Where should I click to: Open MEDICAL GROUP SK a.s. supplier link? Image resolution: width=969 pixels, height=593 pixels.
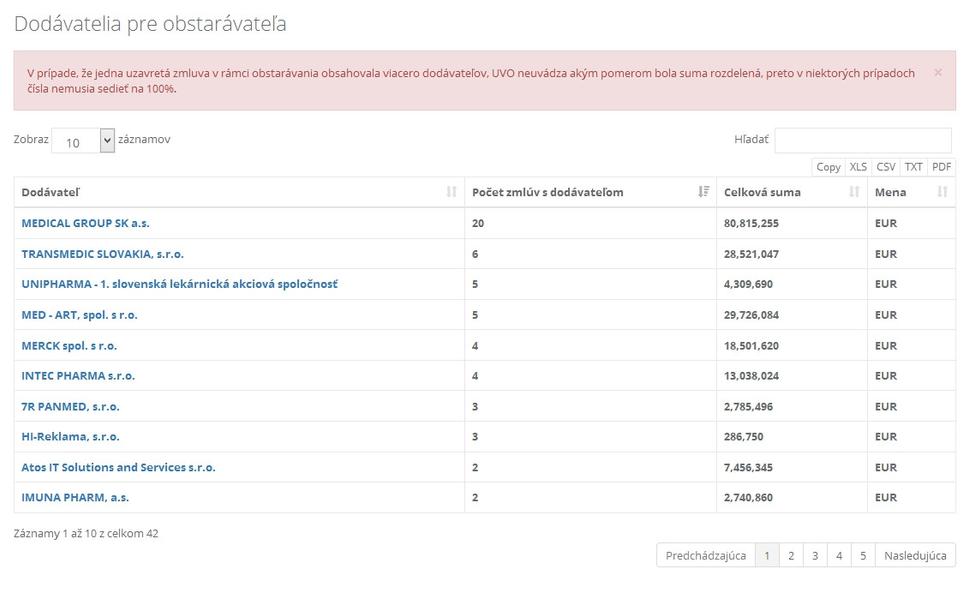click(85, 223)
